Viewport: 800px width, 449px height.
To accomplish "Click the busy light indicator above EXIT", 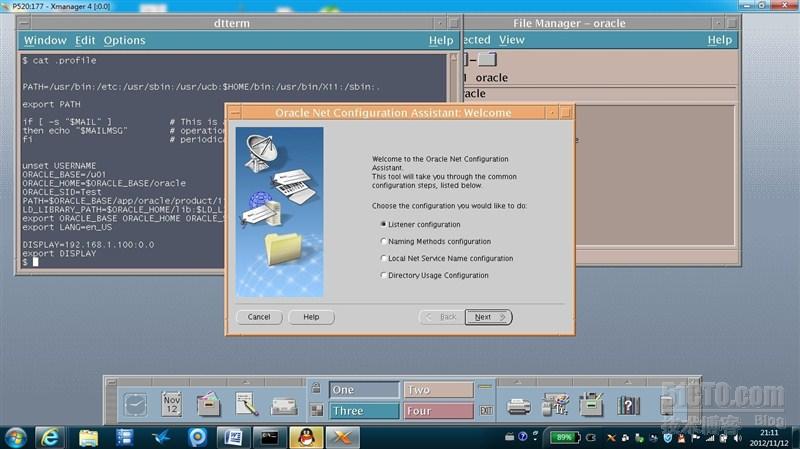I will [x=486, y=387].
